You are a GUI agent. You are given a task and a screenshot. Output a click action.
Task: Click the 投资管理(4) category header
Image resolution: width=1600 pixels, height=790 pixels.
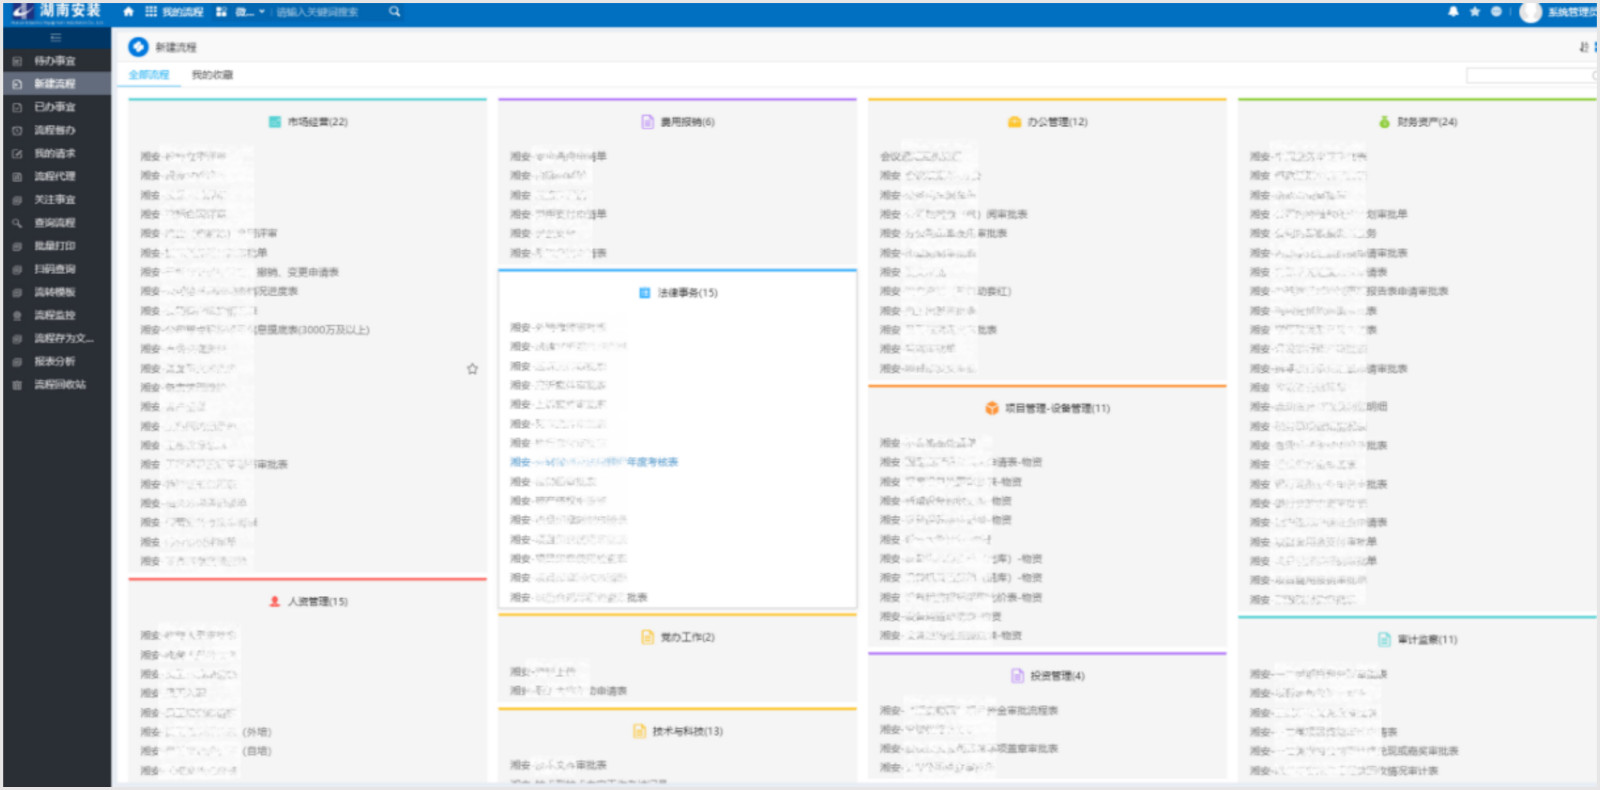pos(1047,676)
